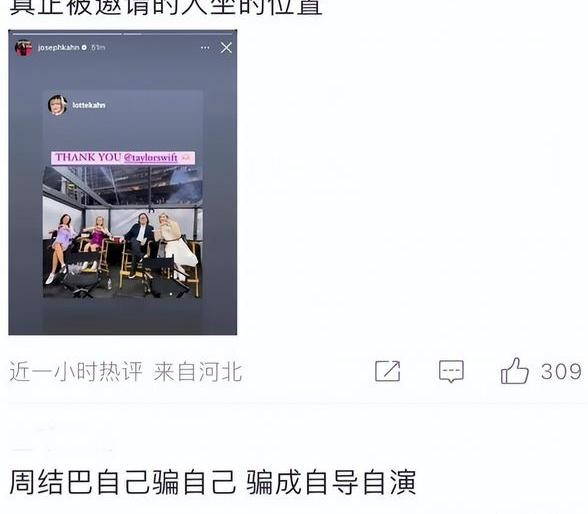Click the verified badge next to josephkahn
The width and height of the screenshot is (588, 514).
coord(84,48)
